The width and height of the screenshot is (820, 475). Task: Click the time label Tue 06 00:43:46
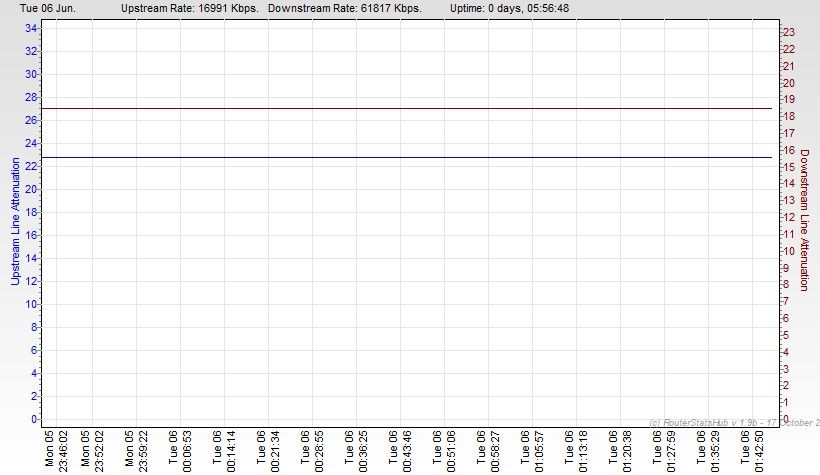coord(400,451)
